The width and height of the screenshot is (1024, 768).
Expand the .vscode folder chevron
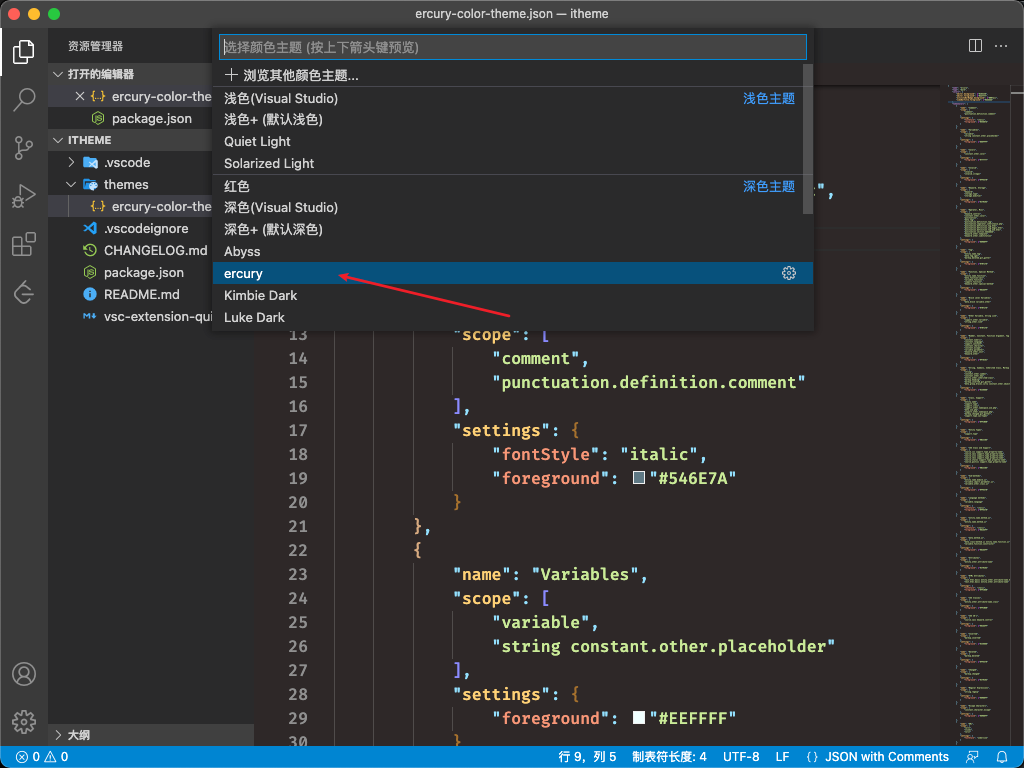(72, 162)
